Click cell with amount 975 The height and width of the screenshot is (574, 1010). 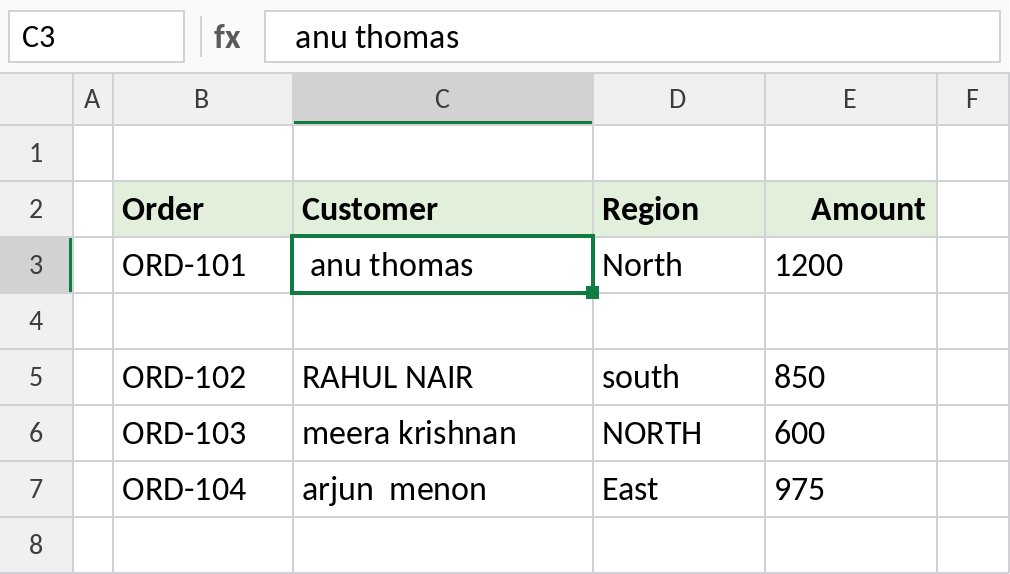[x=851, y=490]
